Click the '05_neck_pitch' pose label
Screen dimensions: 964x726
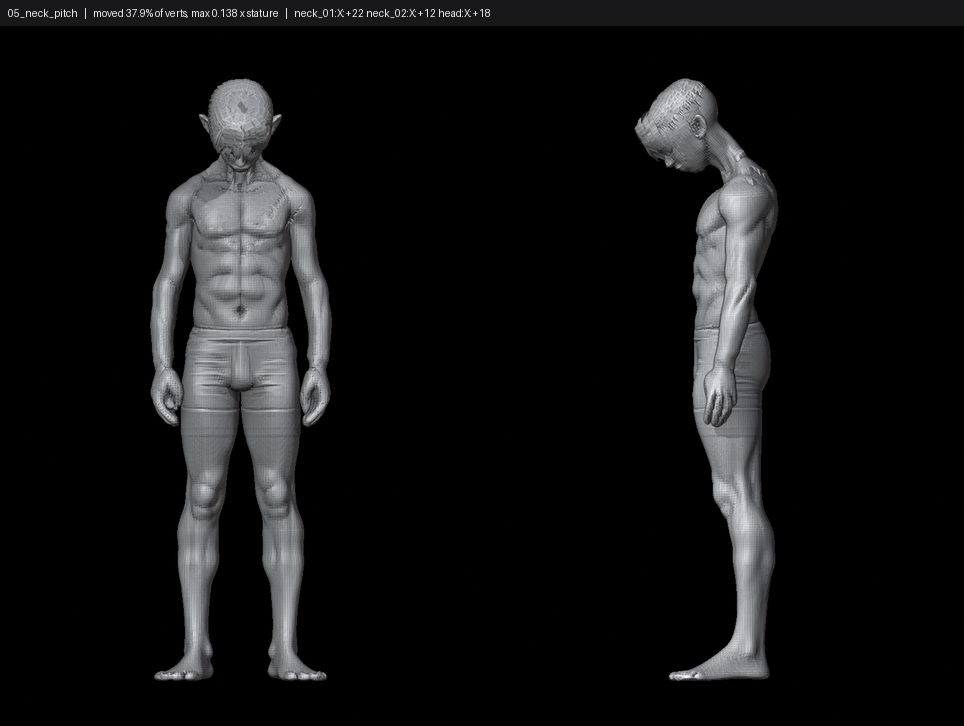click(x=42, y=13)
